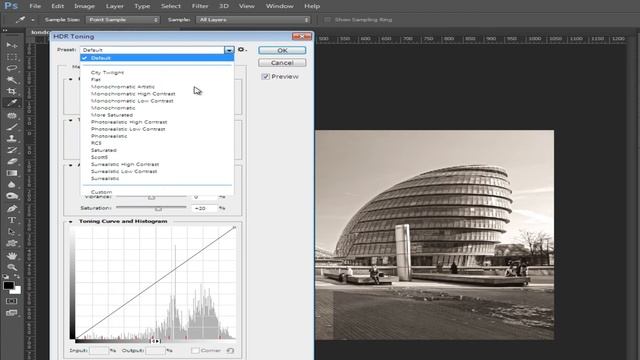Select the Rectangular Marquee tool
Image resolution: width=640 pixels, height=360 pixels.
12,57
